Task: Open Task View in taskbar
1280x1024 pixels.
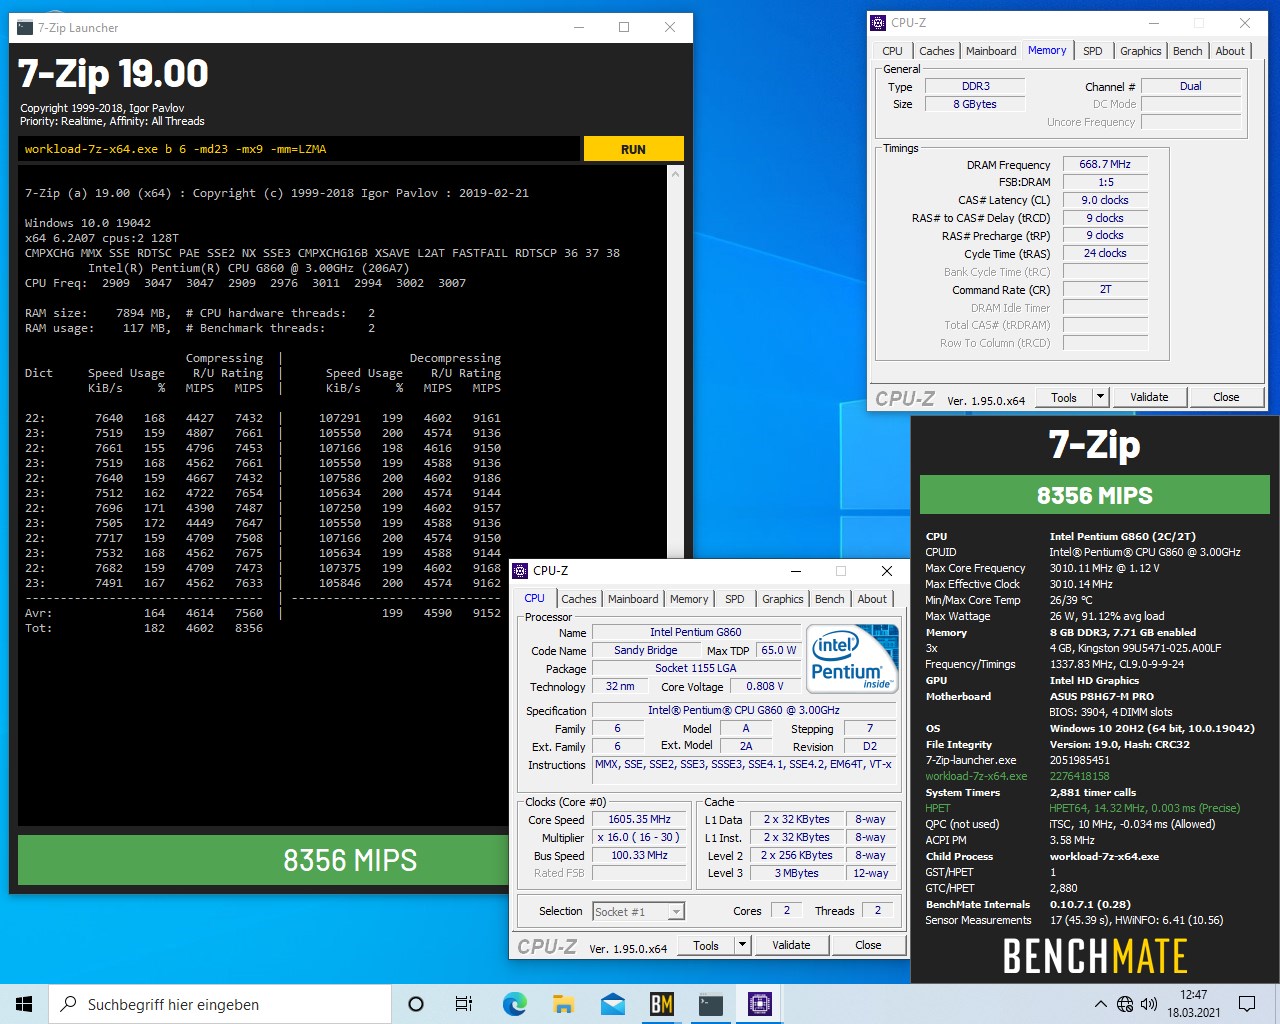Action: pos(464,1004)
